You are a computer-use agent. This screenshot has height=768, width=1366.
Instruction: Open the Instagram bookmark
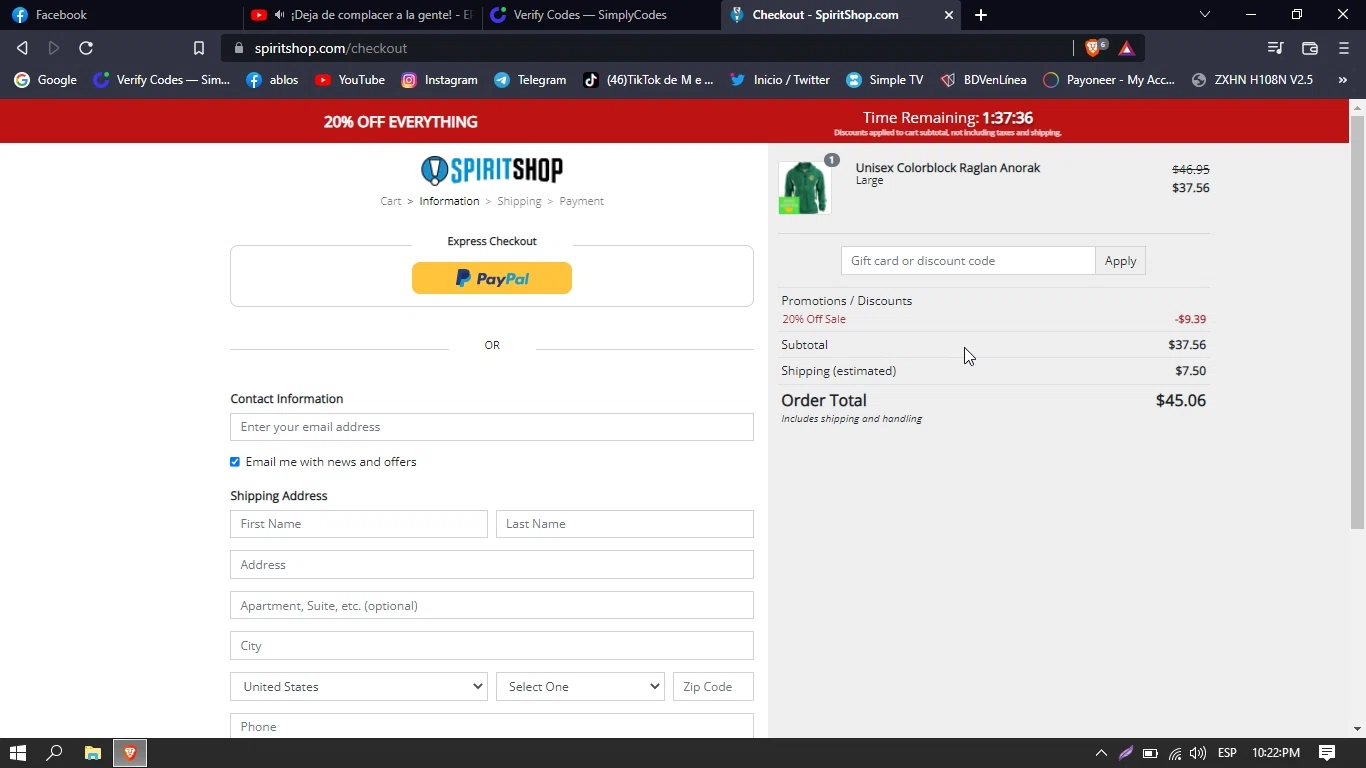point(439,80)
